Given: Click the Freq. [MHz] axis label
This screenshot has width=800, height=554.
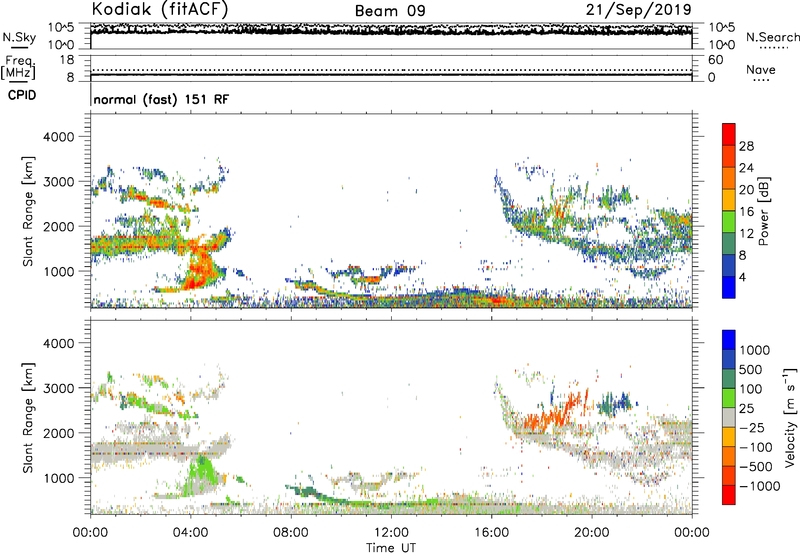Looking at the screenshot, I should [18, 67].
